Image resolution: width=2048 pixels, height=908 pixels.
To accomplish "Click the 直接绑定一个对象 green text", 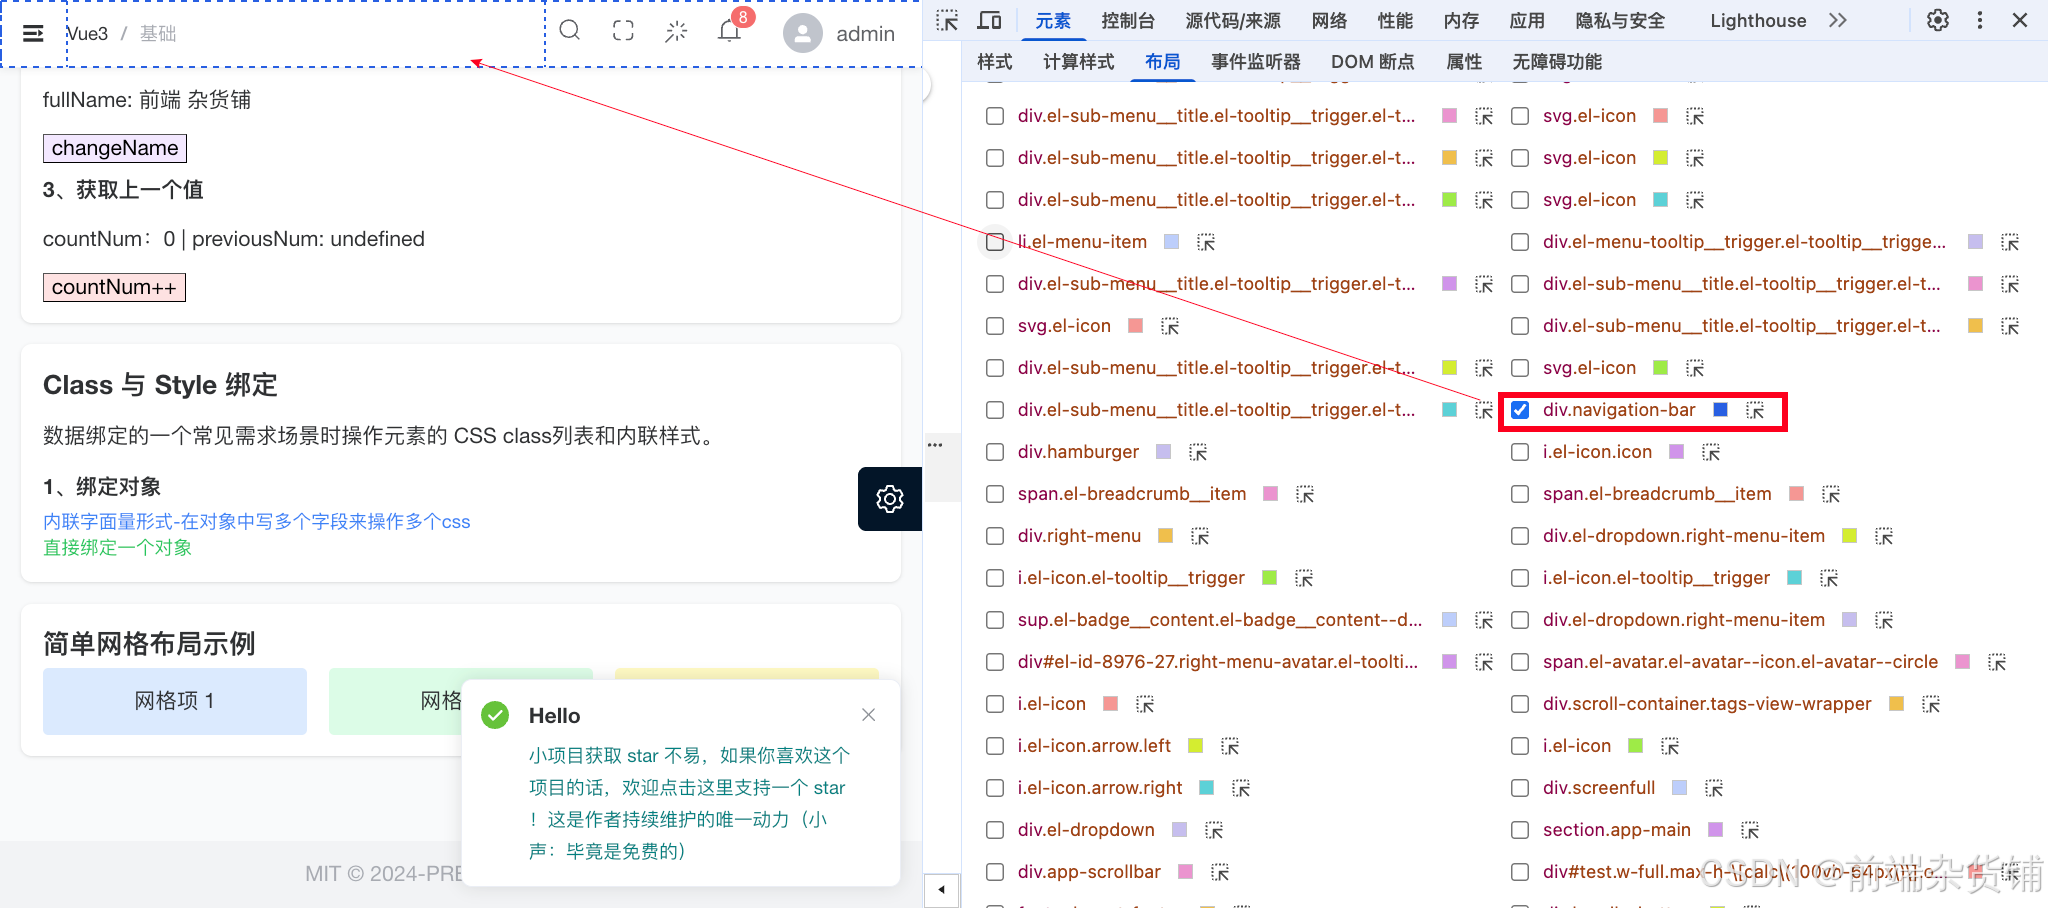I will (117, 547).
